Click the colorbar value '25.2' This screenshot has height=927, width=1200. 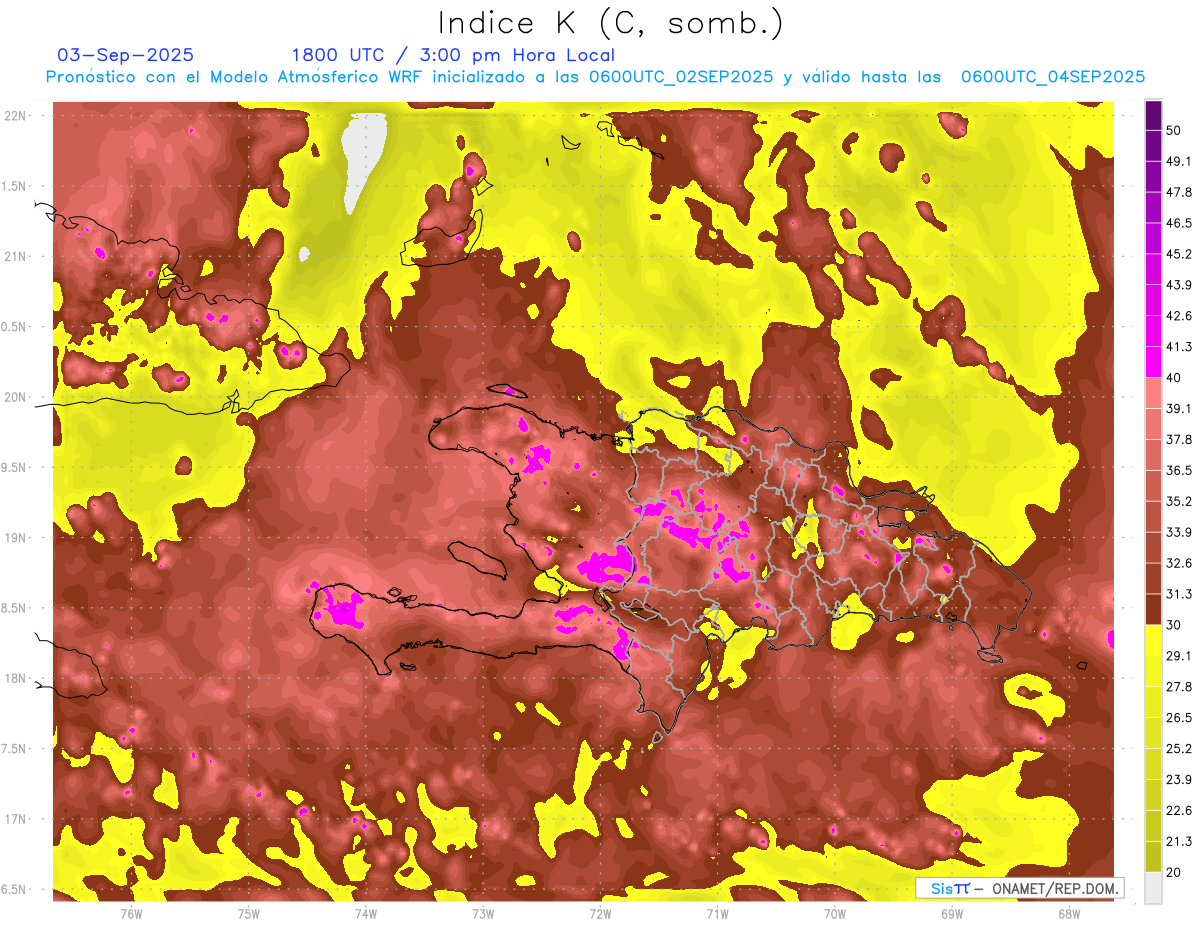click(x=1178, y=749)
